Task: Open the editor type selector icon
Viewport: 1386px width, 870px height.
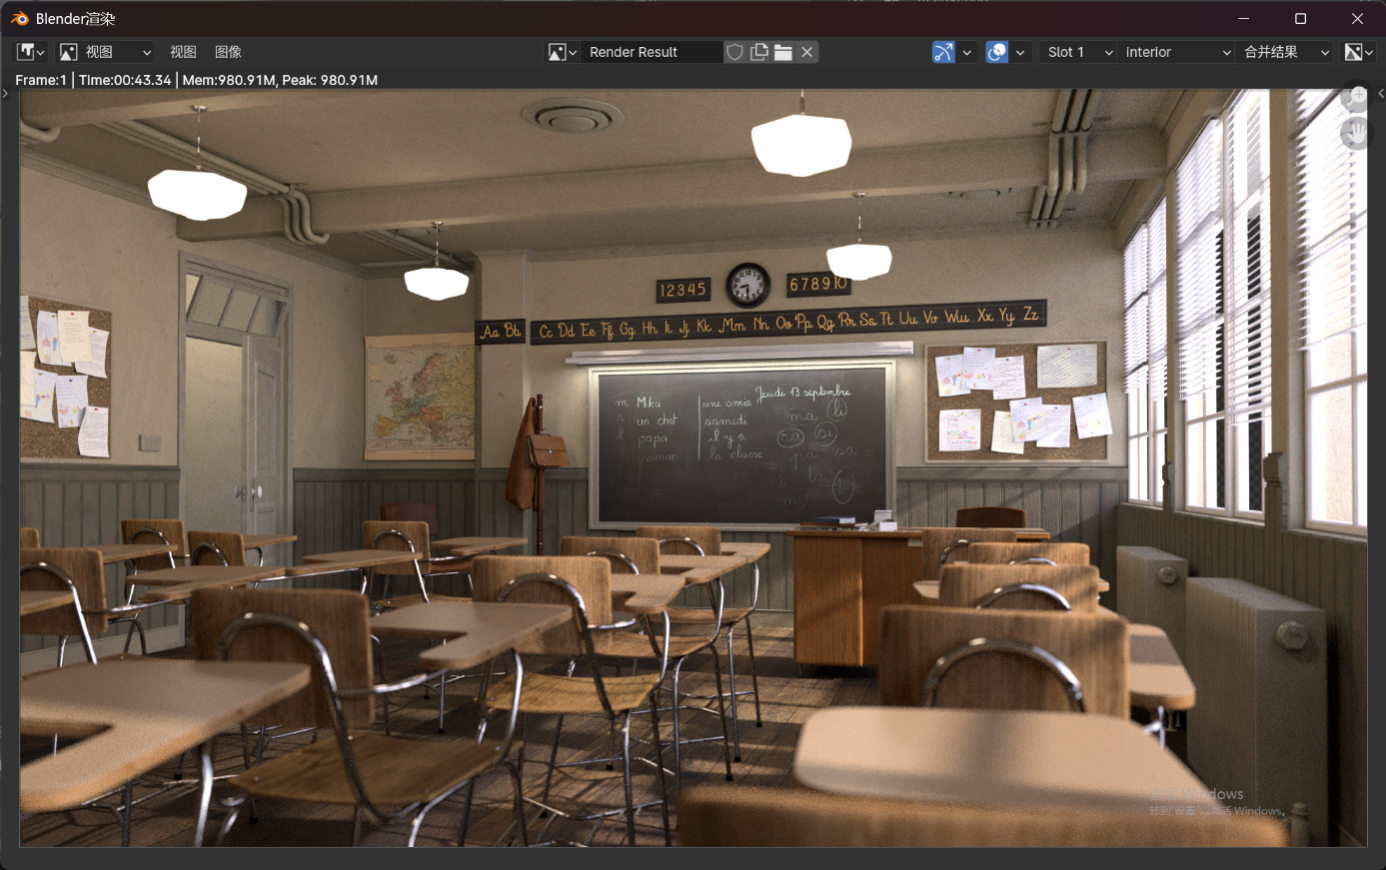Action: point(30,52)
